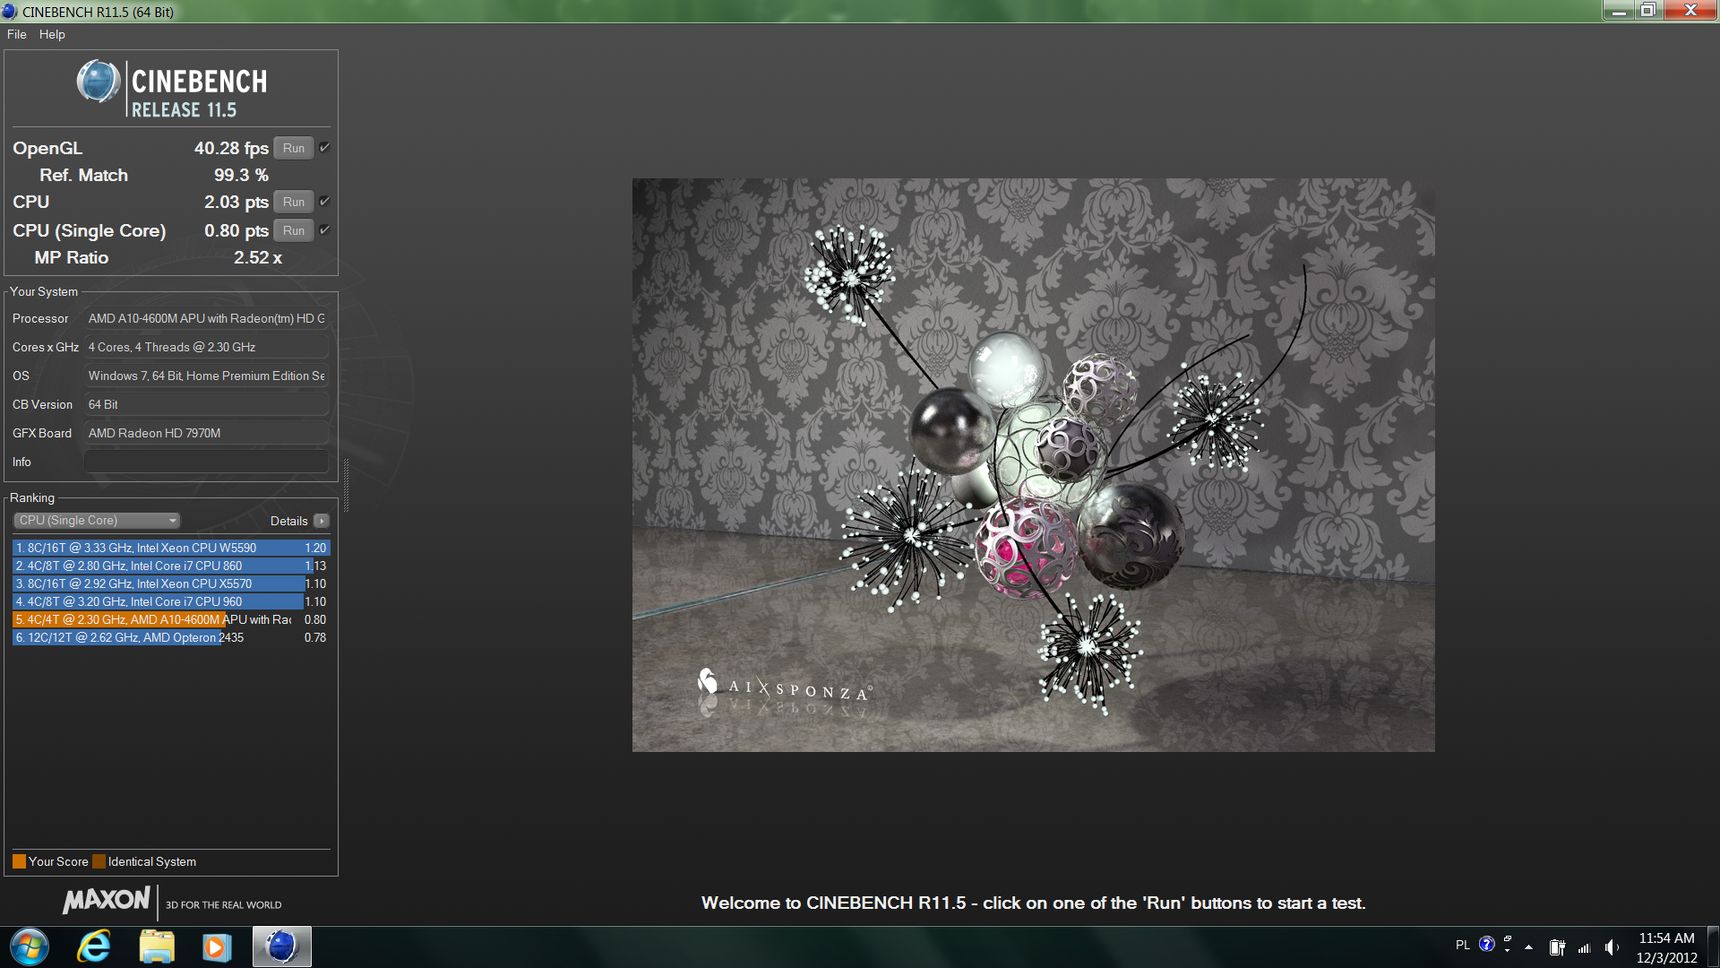Open the Help menu

(52, 34)
